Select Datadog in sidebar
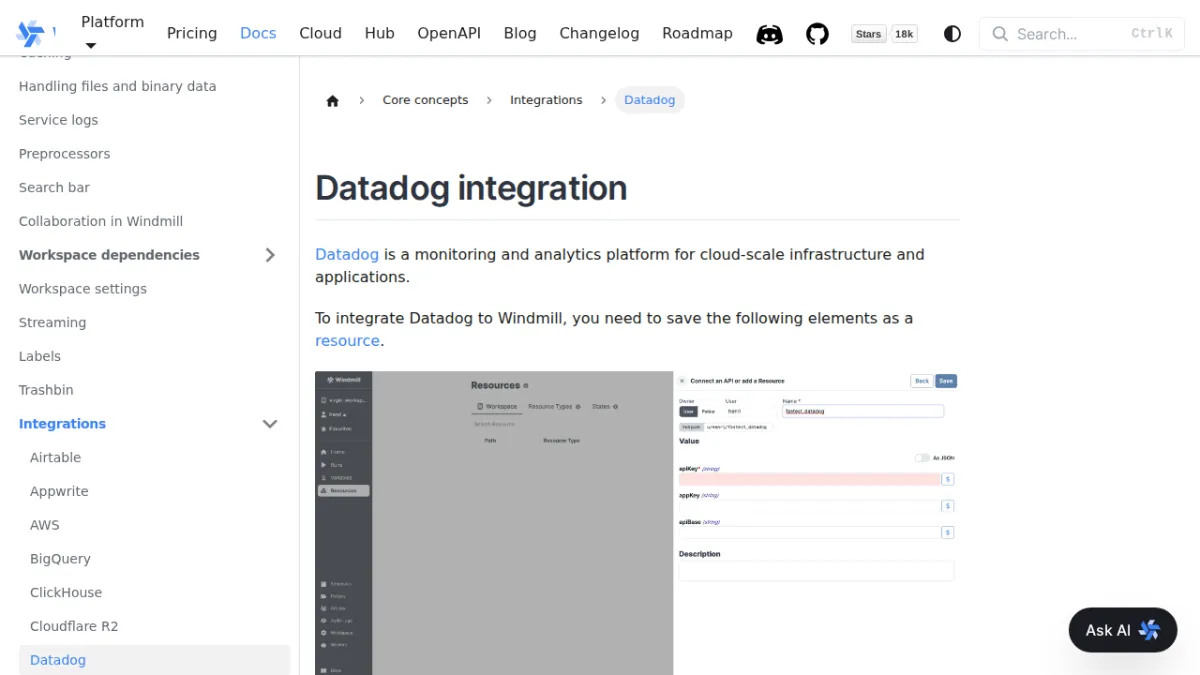The image size is (1200, 675). (x=155, y=660)
